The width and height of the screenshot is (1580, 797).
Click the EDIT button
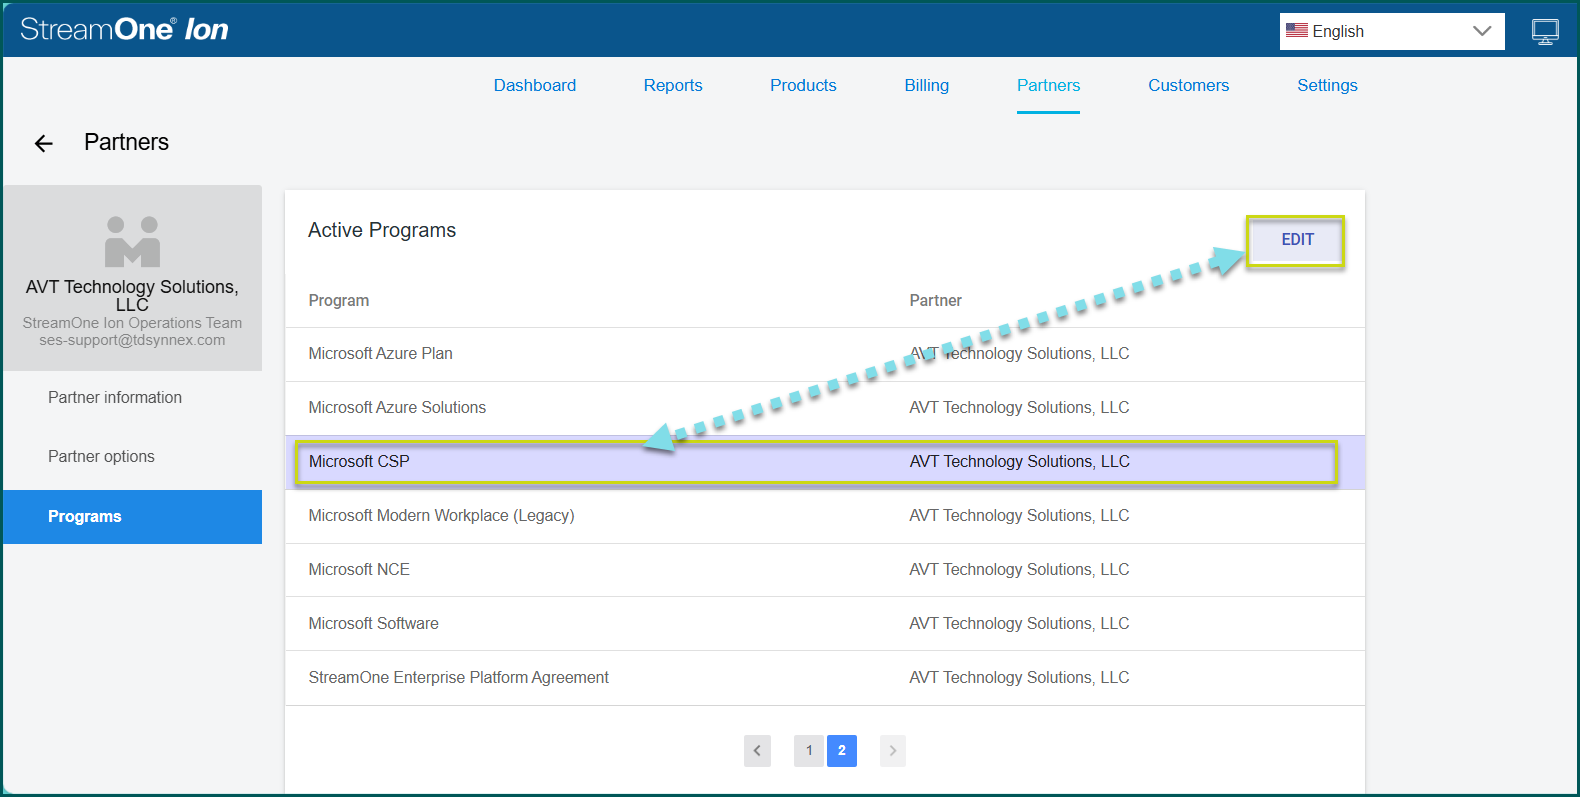click(x=1297, y=240)
